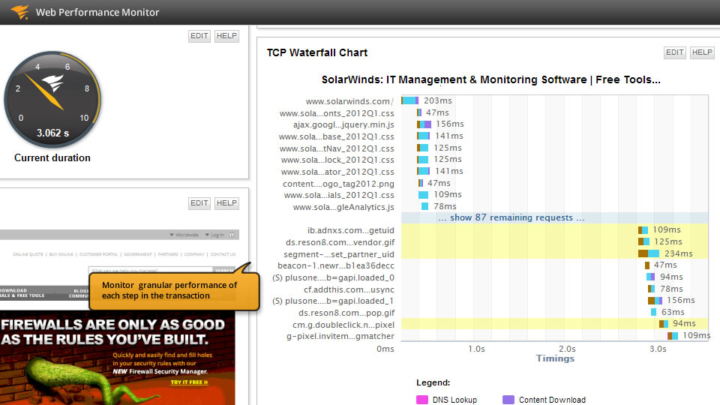This screenshot has width=720, height=405.
Task: Select the cf.addthis.com...usync request
Action: tap(349, 289)
